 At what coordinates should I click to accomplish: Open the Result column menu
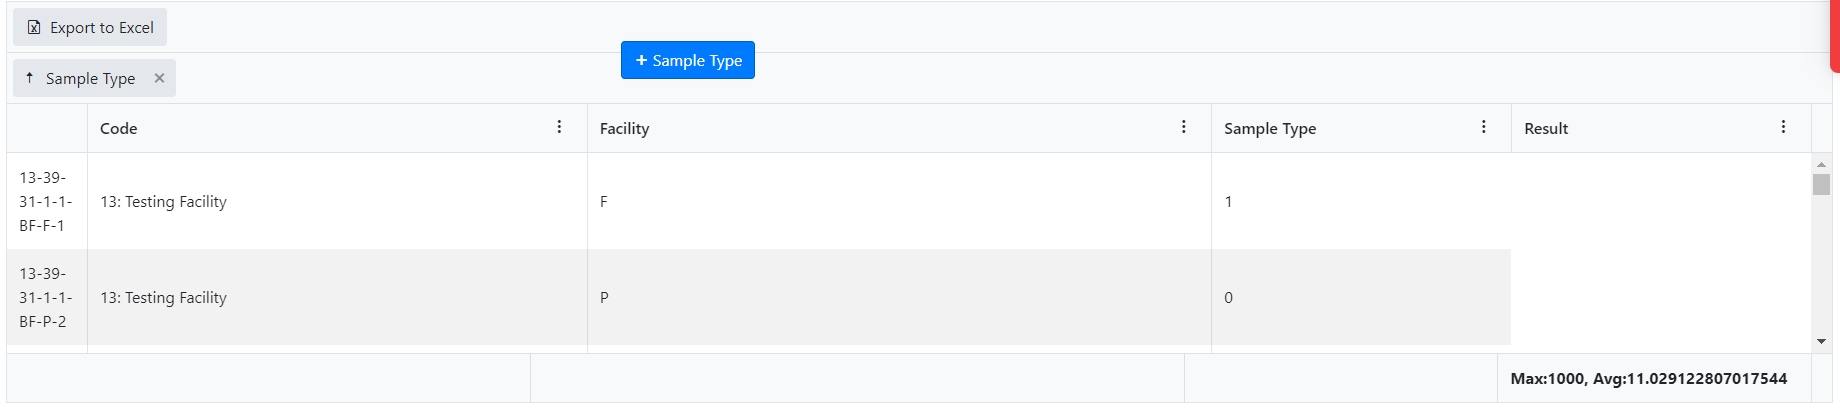coord(1783,127)
